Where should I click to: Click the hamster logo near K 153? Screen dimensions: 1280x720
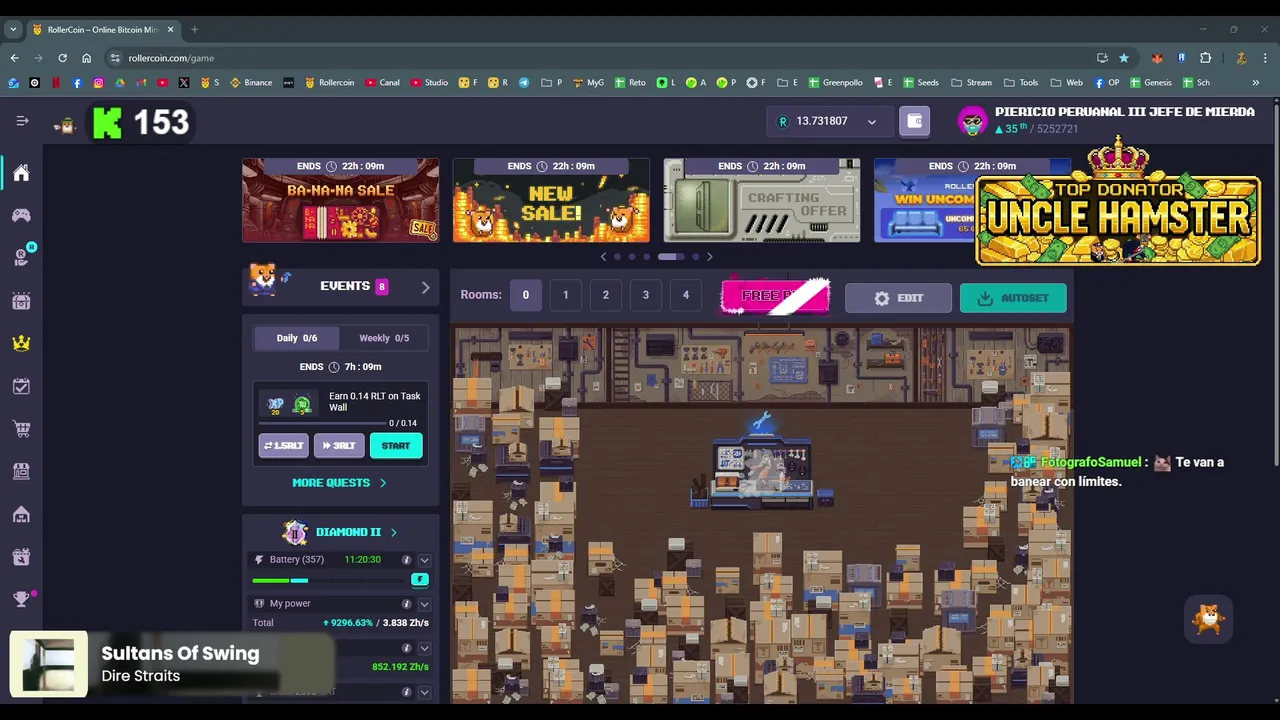[66, 124]
